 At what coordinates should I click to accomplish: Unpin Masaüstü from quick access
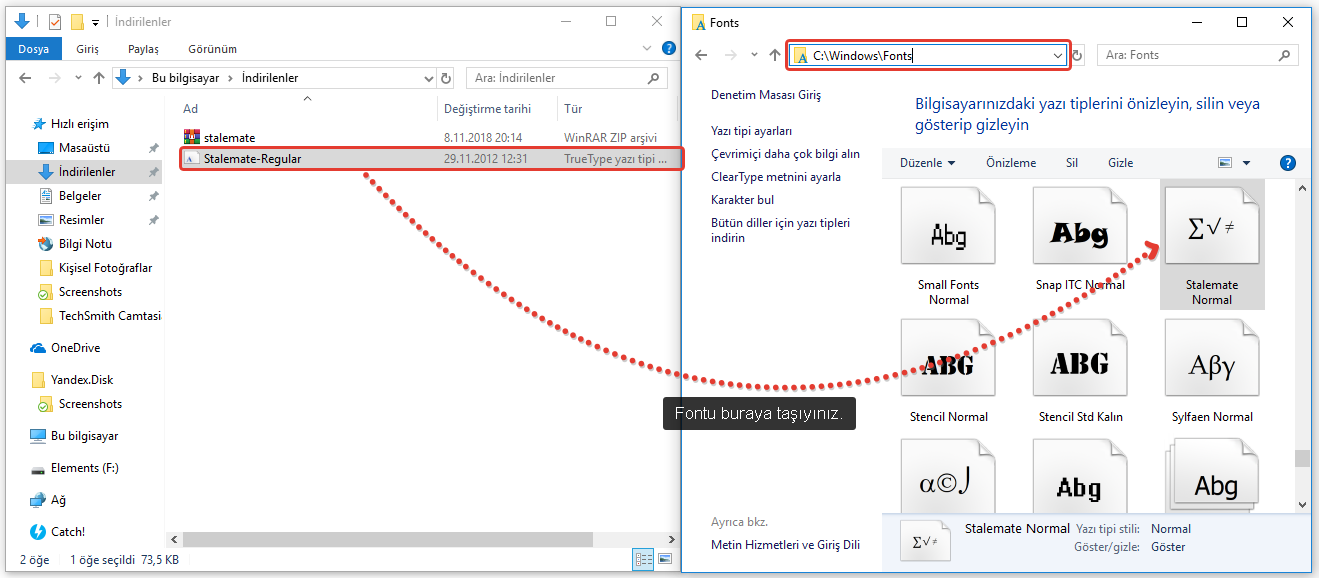153,148
